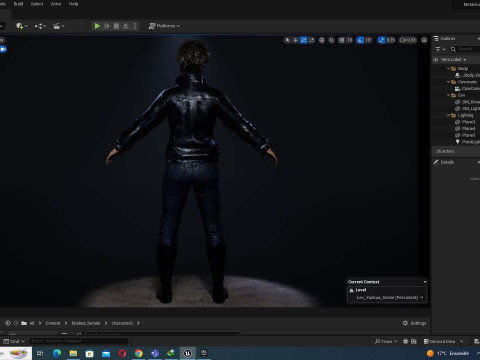Click the Stop simulation square button
The height and width of the screenshot is (360, 480).
tap(116, 26)
